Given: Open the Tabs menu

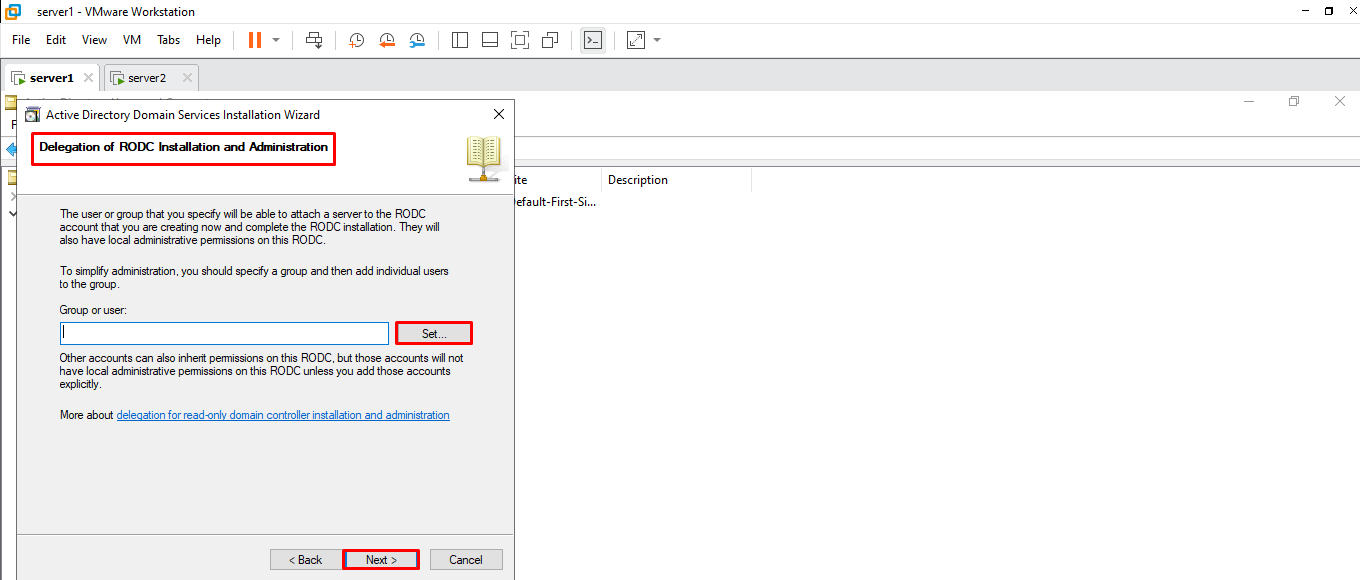Looking at the screenshot, I should [169, 40].
